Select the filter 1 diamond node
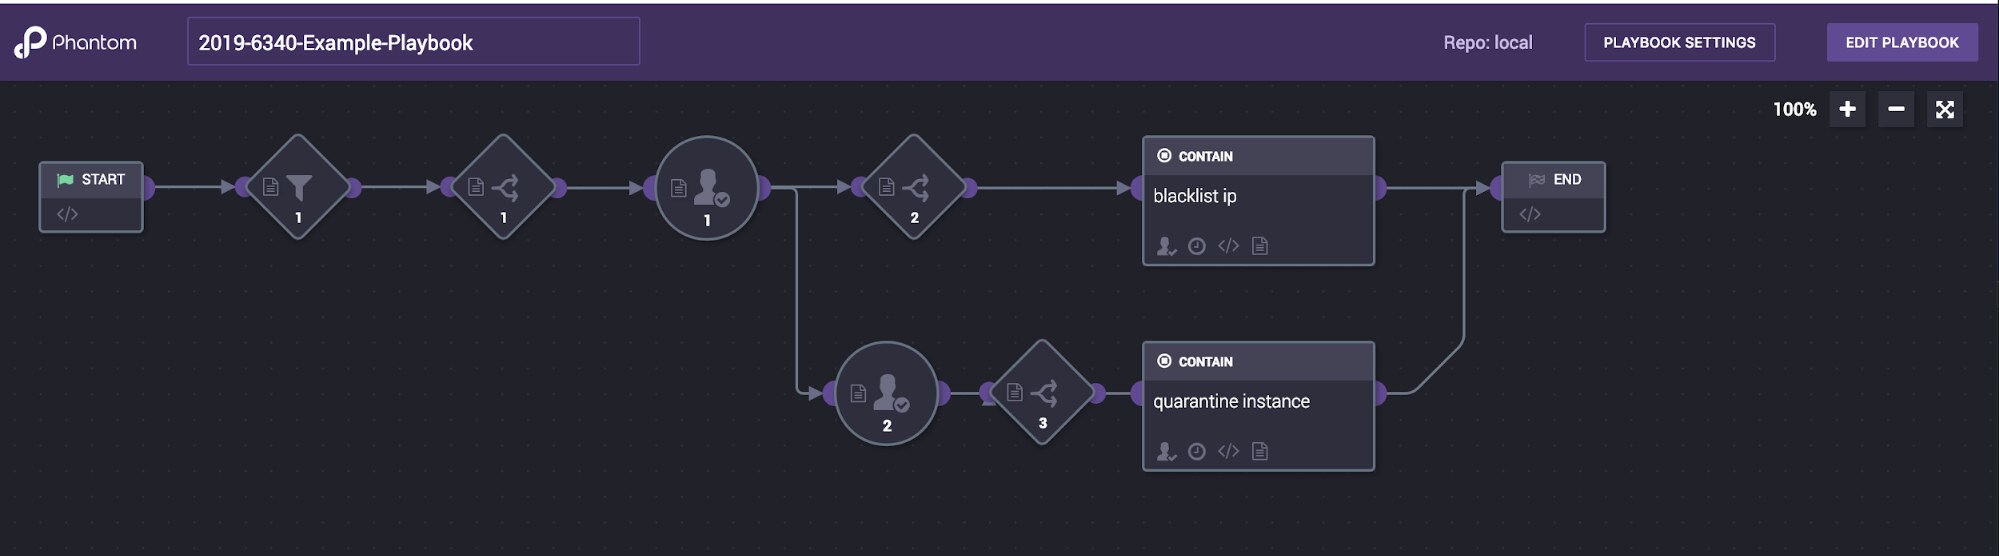The height and width of the screenshot is (556, 1999). pyautogui.click(x=298, y=187)
